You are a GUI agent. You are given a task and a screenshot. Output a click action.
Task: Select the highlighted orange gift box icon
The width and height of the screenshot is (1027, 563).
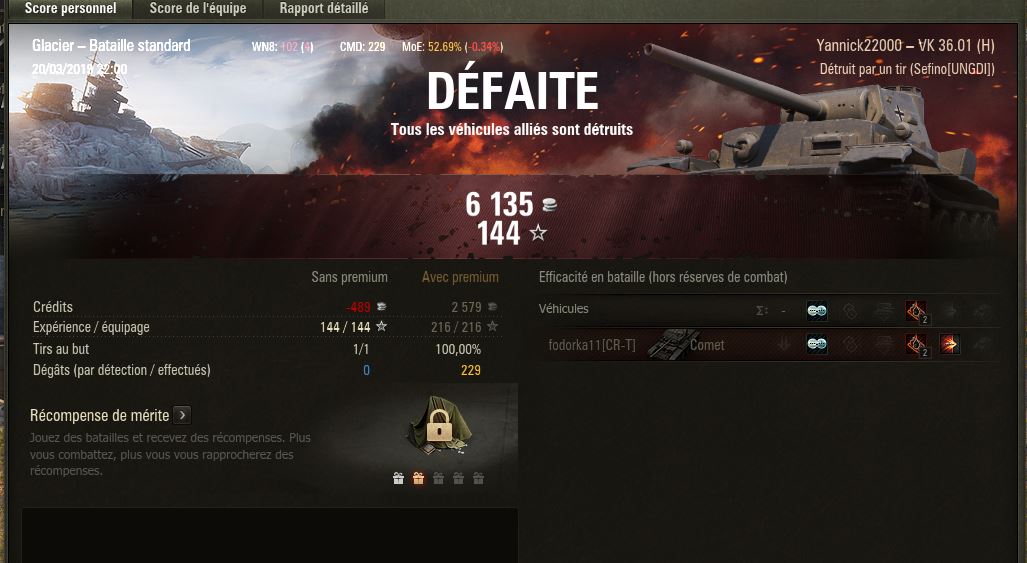point(419,479)
